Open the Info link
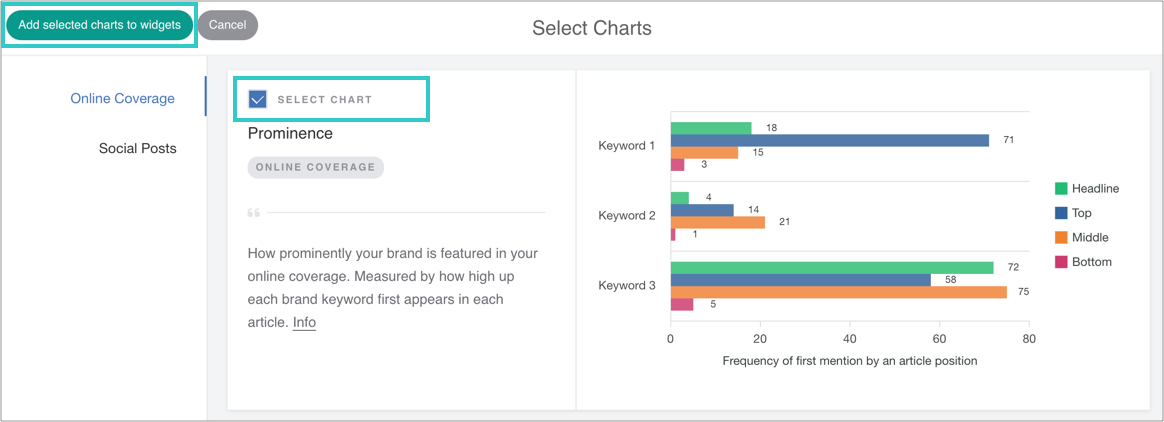Image resolution: width=1164 pixels, height=422 pixels. 304,322
